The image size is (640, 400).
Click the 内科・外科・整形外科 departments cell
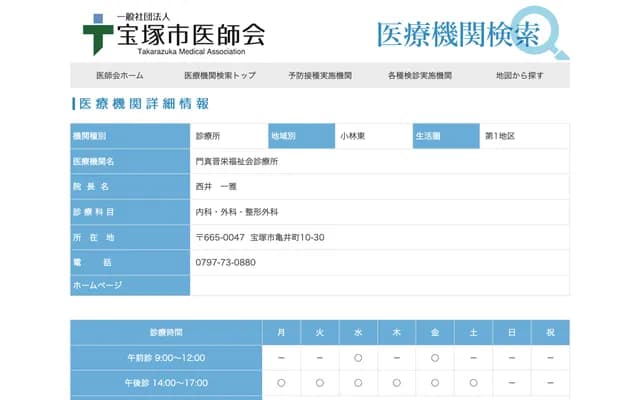point(237,212)
